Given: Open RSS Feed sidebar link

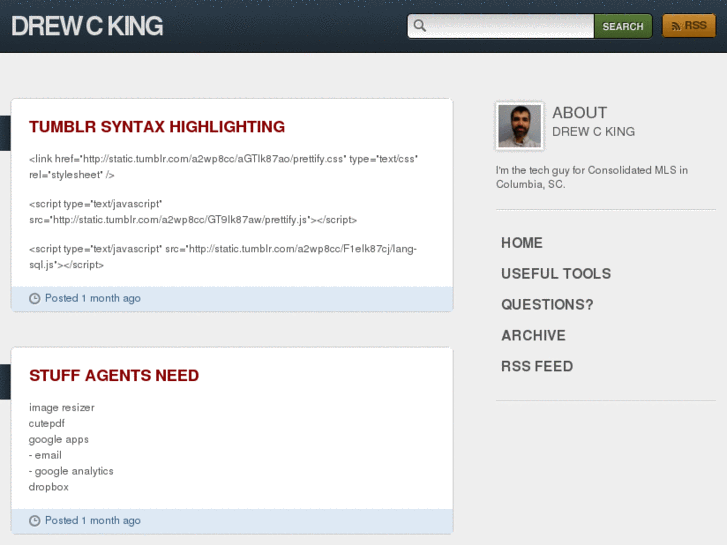Looking at the screenshot, I should (x=536, y=367).
